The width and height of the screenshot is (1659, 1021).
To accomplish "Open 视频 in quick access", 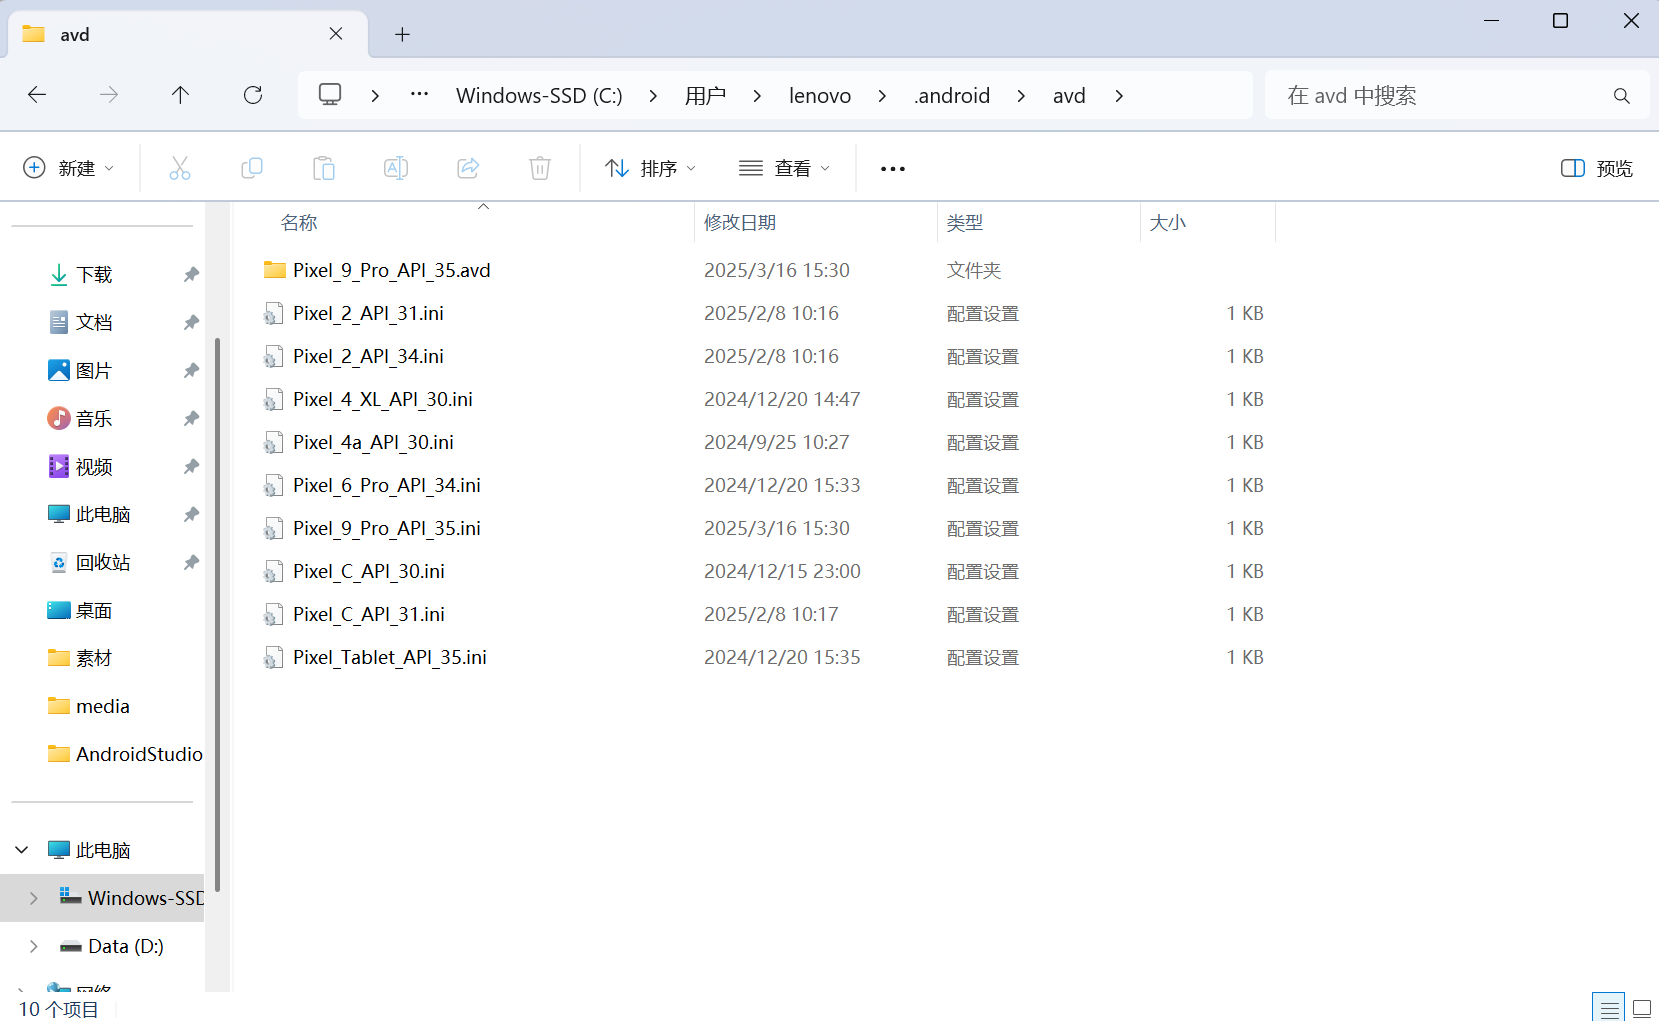I will pyautogui.click(x=94, y=467).
